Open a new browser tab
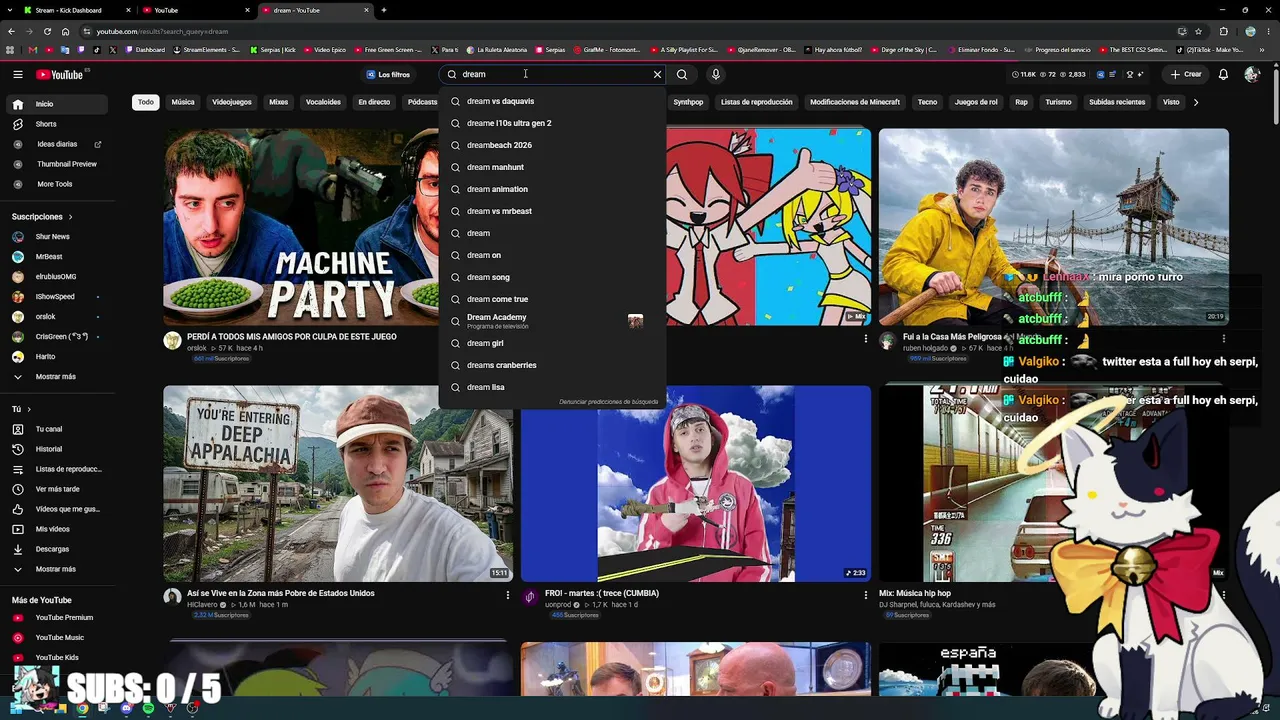 (x=384, y=10)
